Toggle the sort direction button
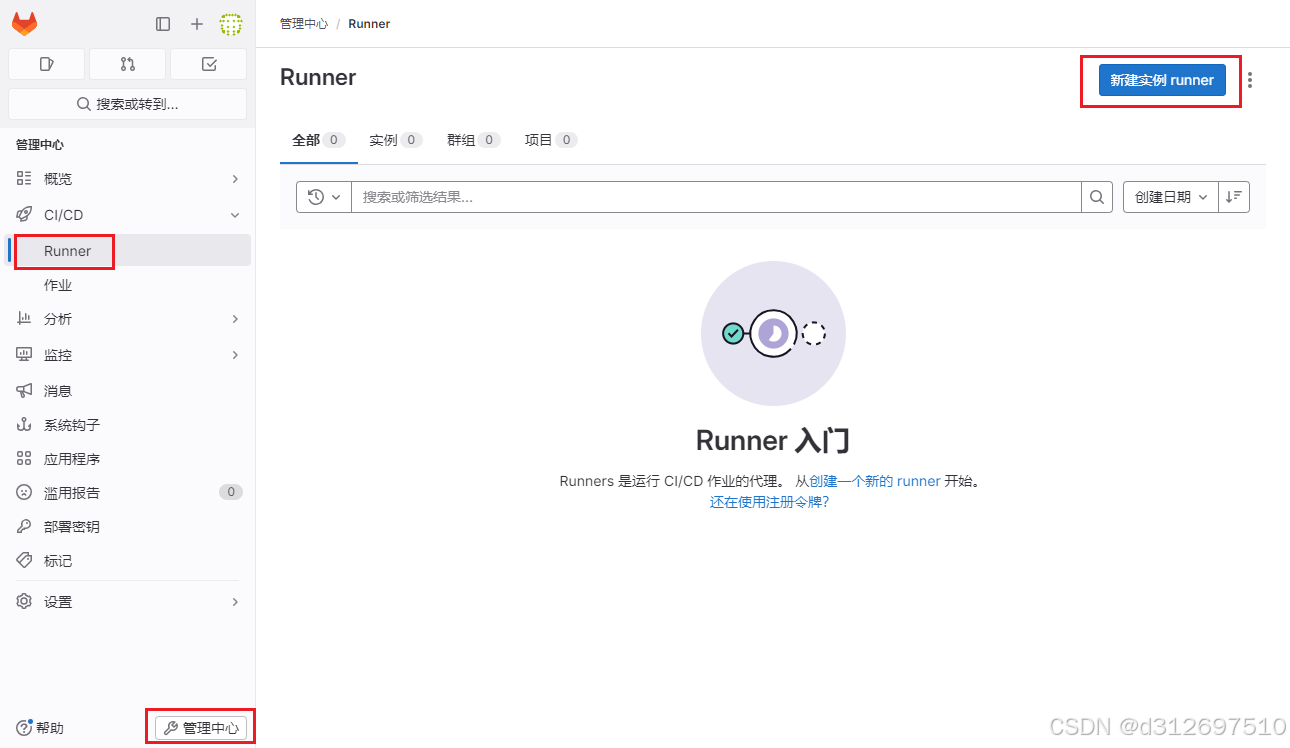The image size is (1290, 748). 1234,197
